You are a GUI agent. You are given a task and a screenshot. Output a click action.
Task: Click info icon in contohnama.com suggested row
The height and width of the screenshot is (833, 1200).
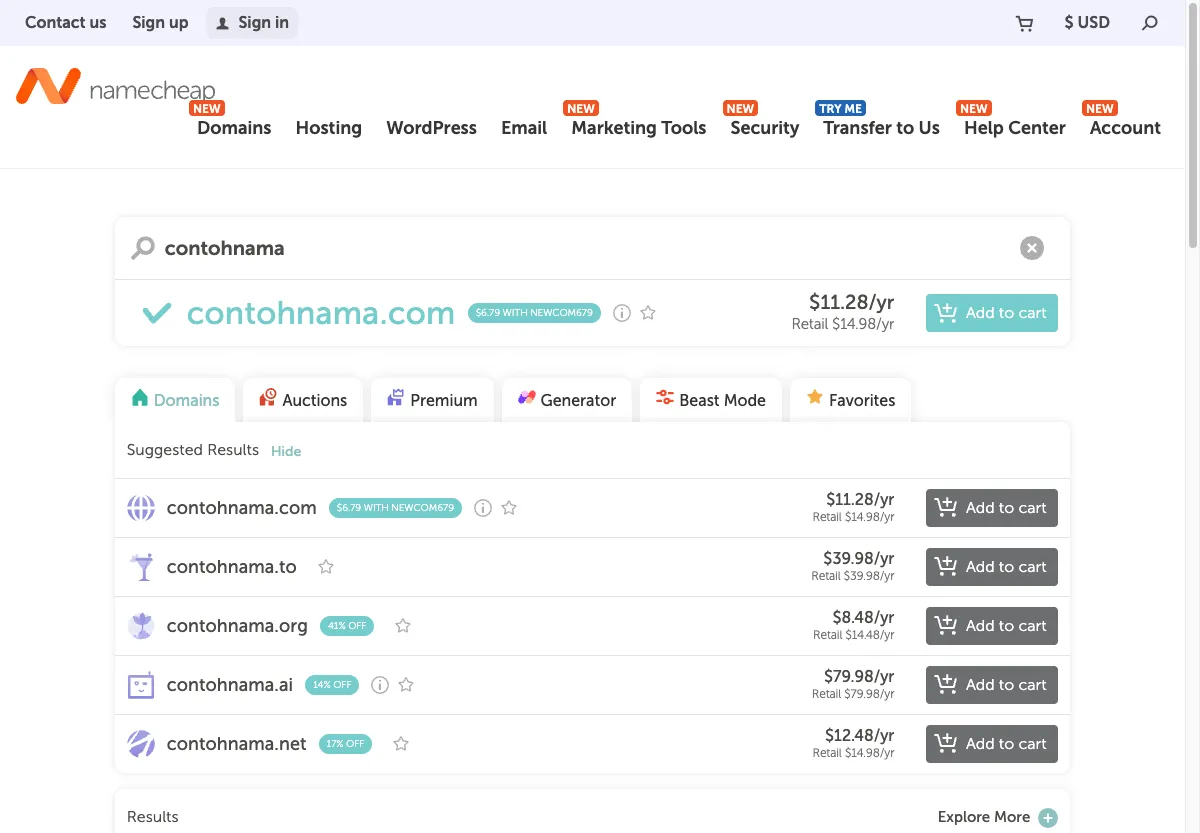pos(483,508)
